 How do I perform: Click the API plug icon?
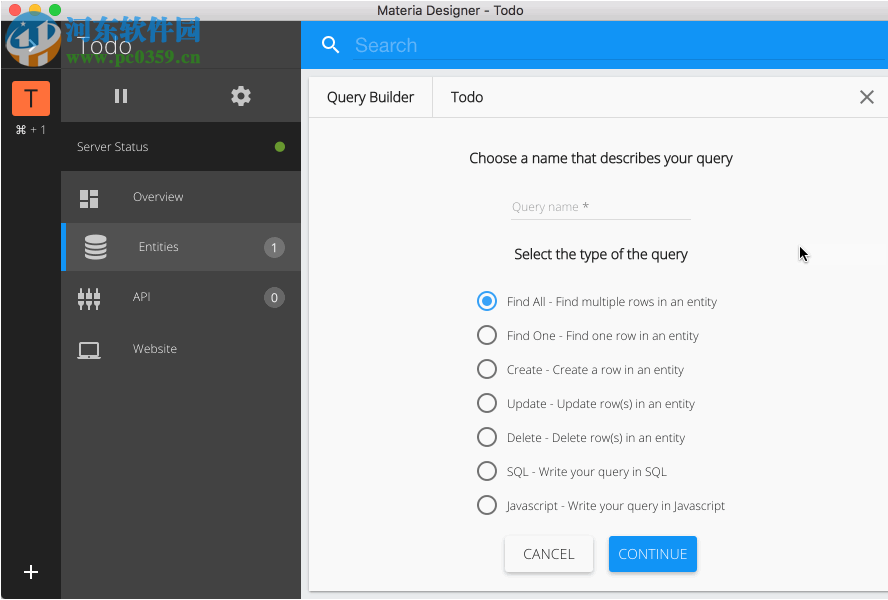[x=89, y=299]
